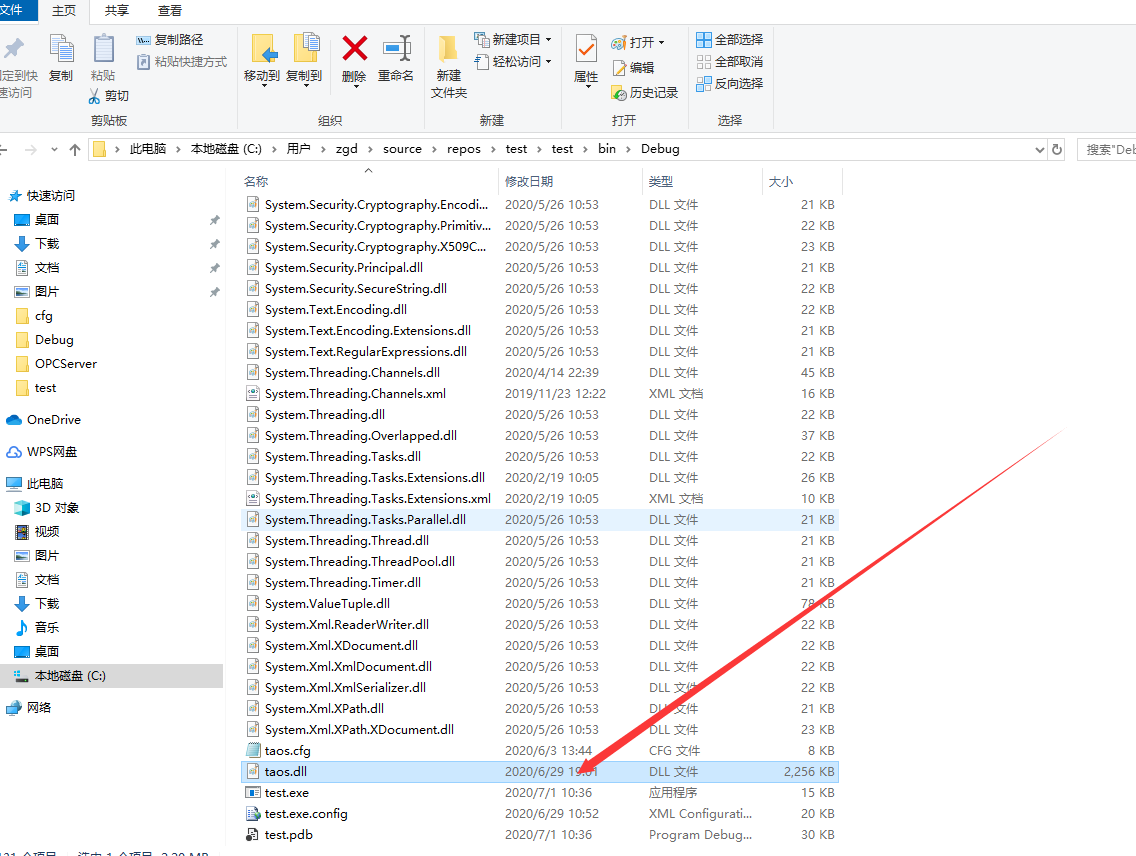Pin current folder to Quick Access
This screenshot has width=1136, height=856.
(16, 62)
